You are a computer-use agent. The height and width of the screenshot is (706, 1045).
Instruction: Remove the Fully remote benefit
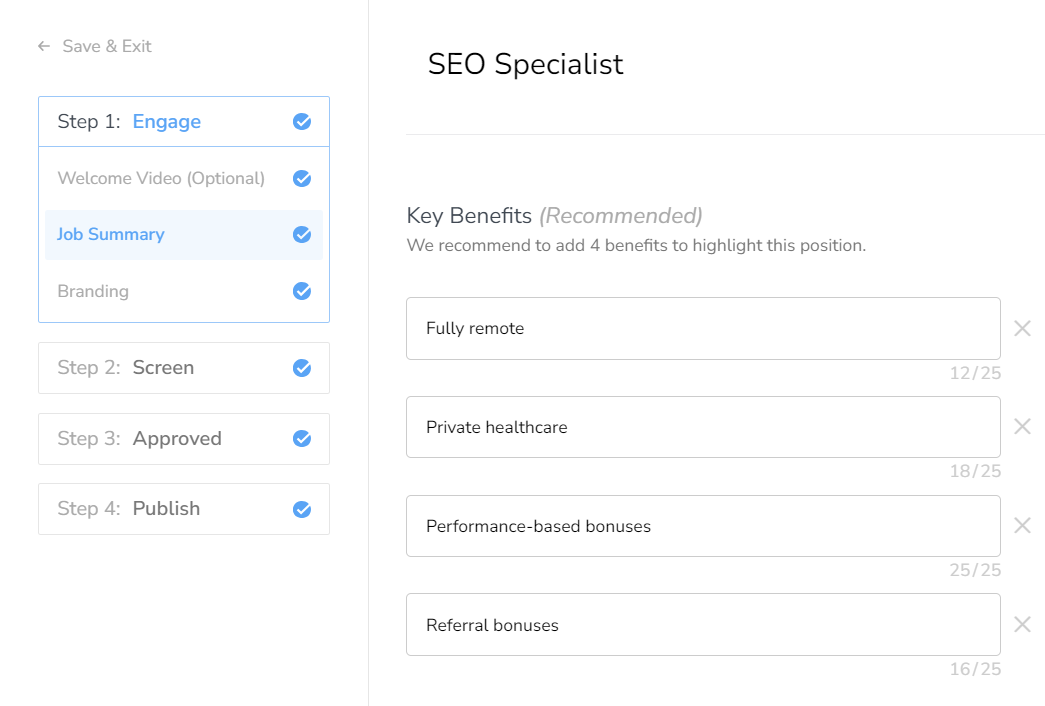point(1022,328)
